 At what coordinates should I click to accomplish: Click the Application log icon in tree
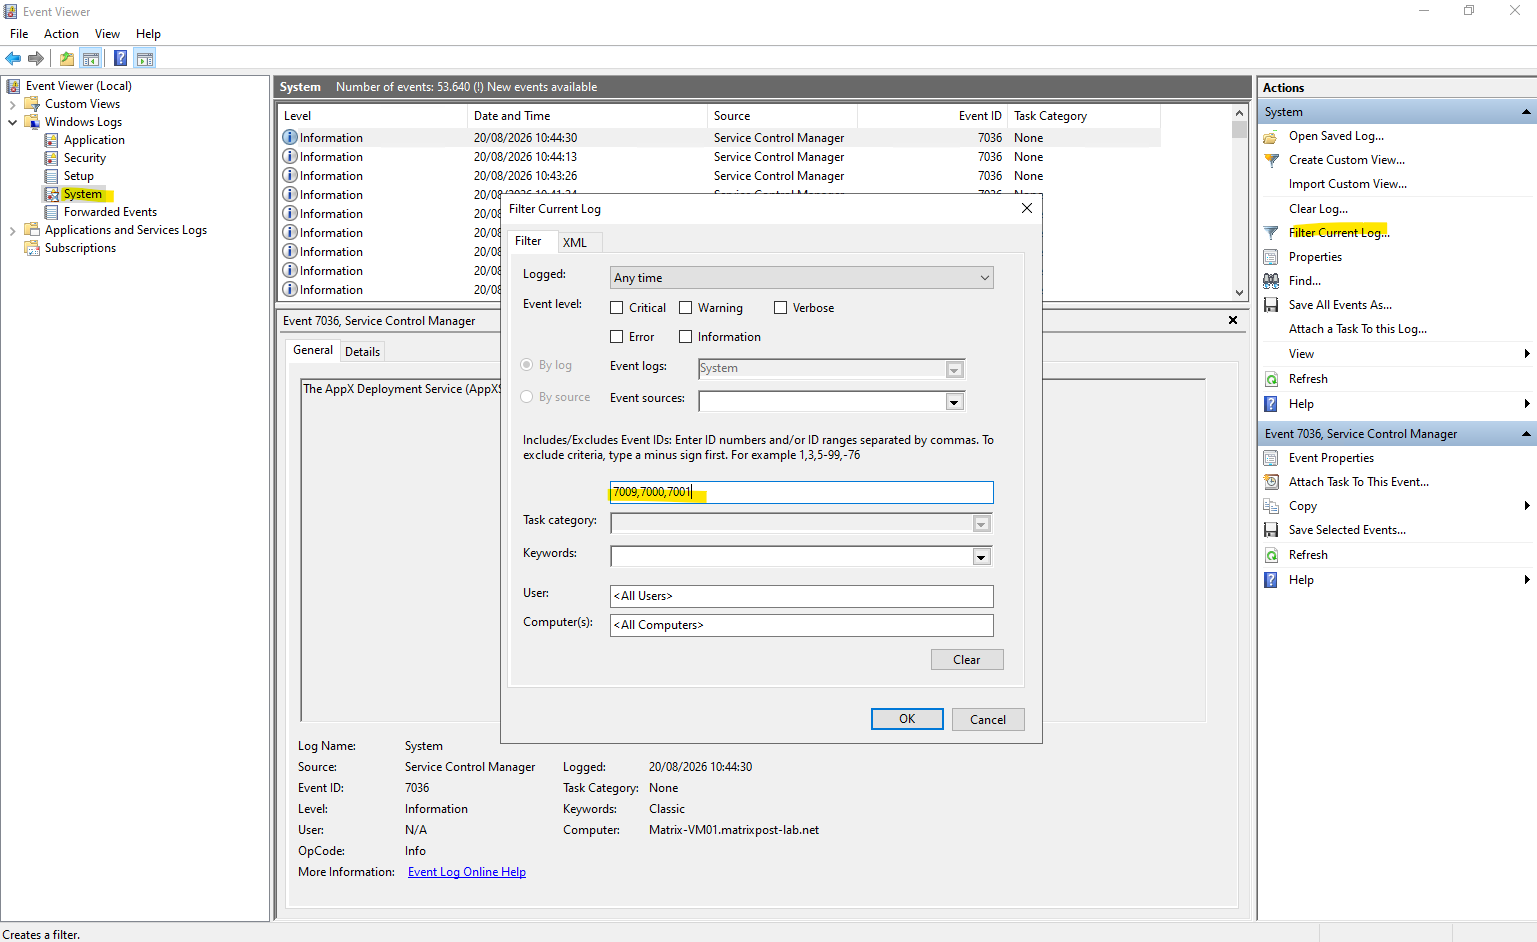51,140
